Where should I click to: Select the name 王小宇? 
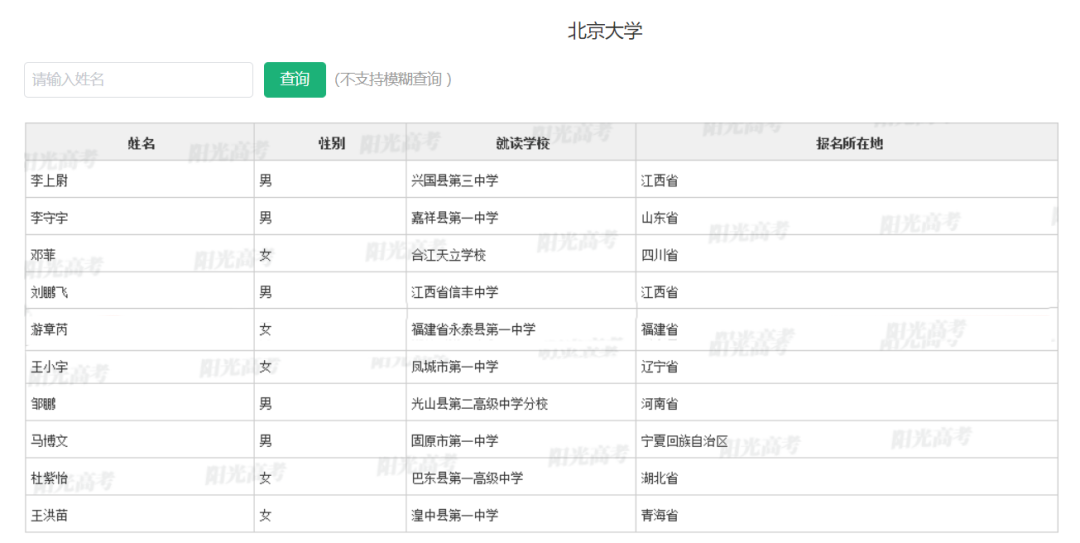pos(49,367)
